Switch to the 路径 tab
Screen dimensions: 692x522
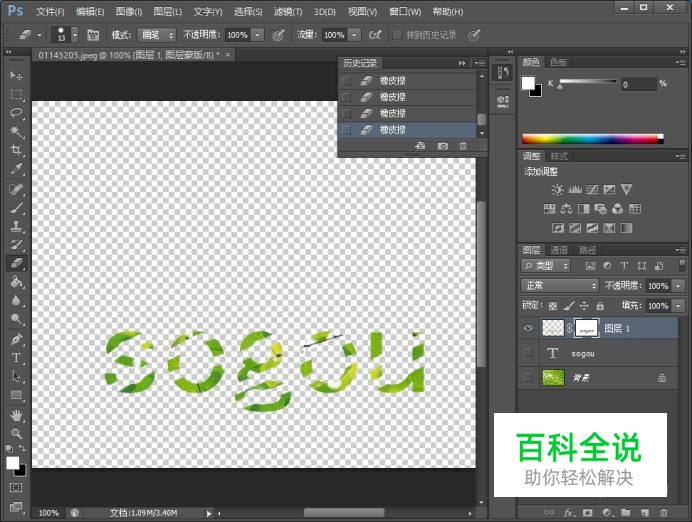click(587, 250)
